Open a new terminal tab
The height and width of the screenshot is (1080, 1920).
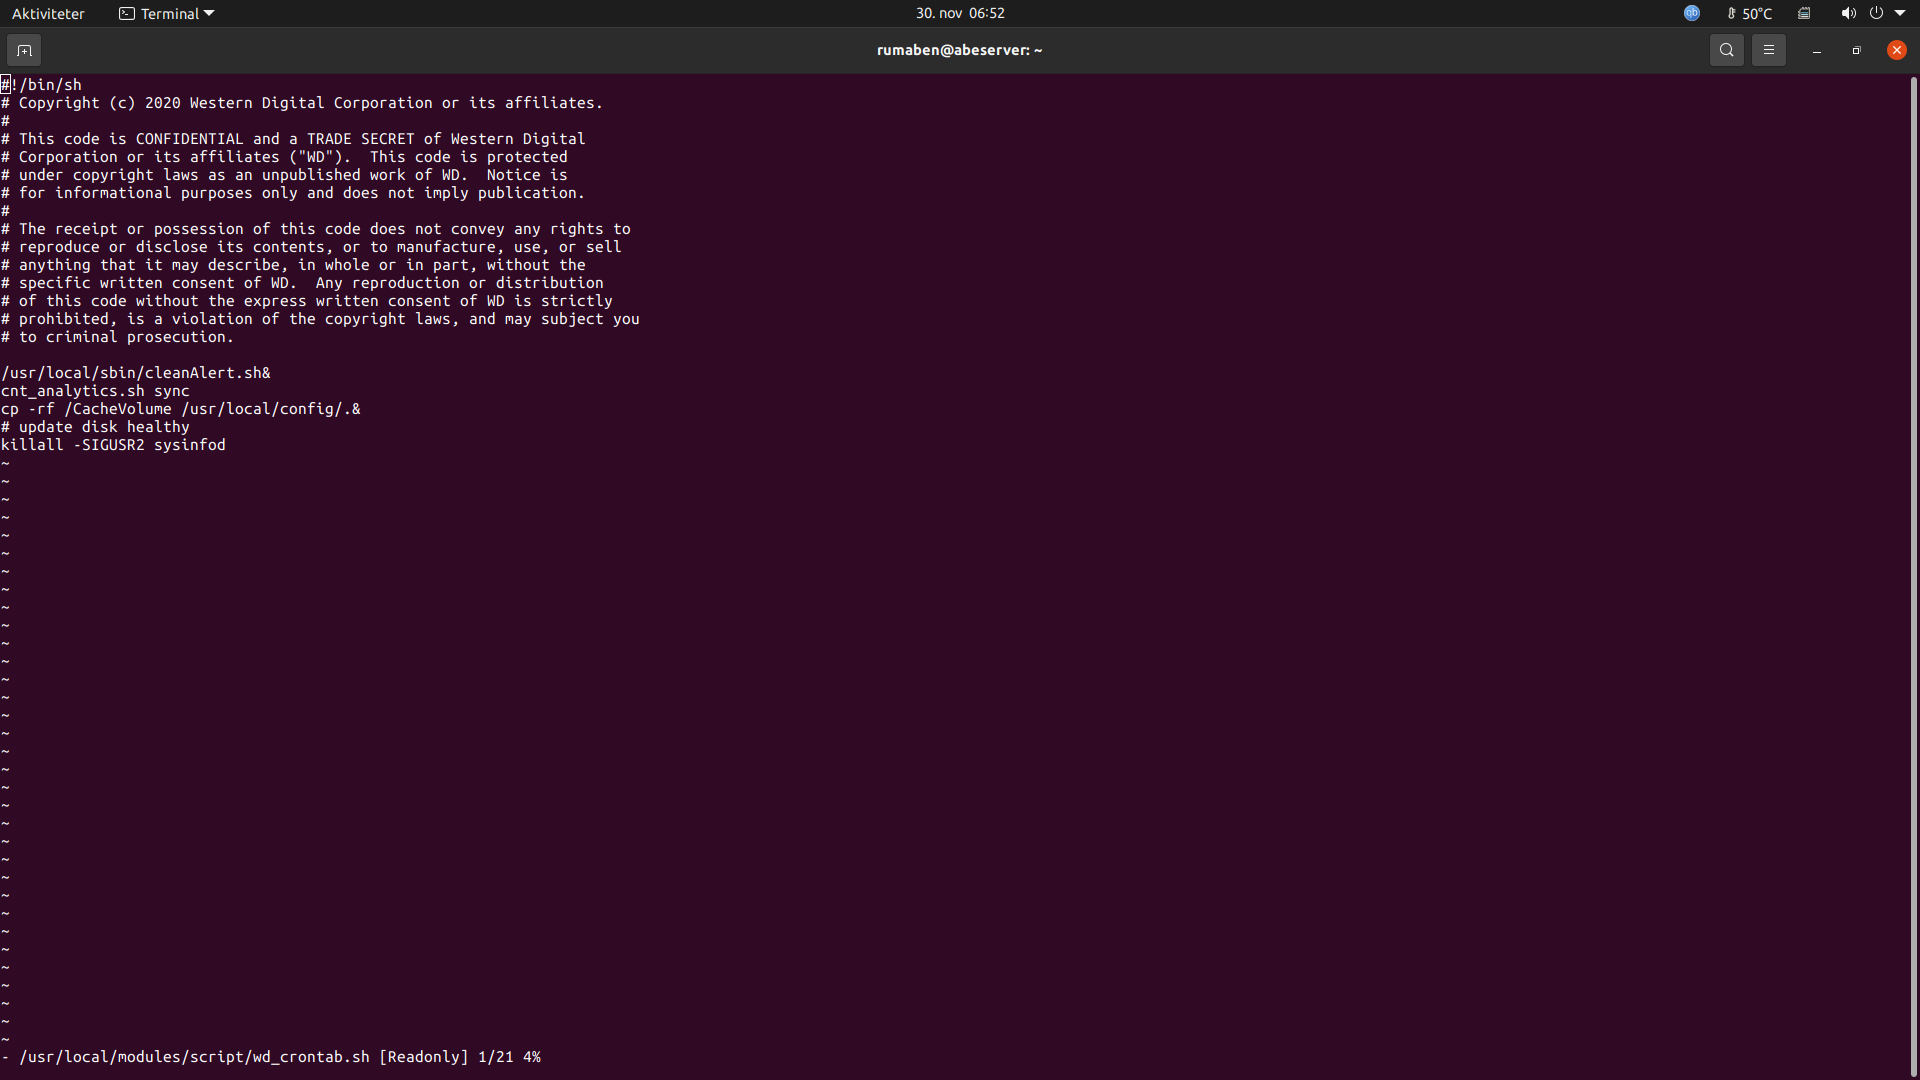tap(24, 50)
